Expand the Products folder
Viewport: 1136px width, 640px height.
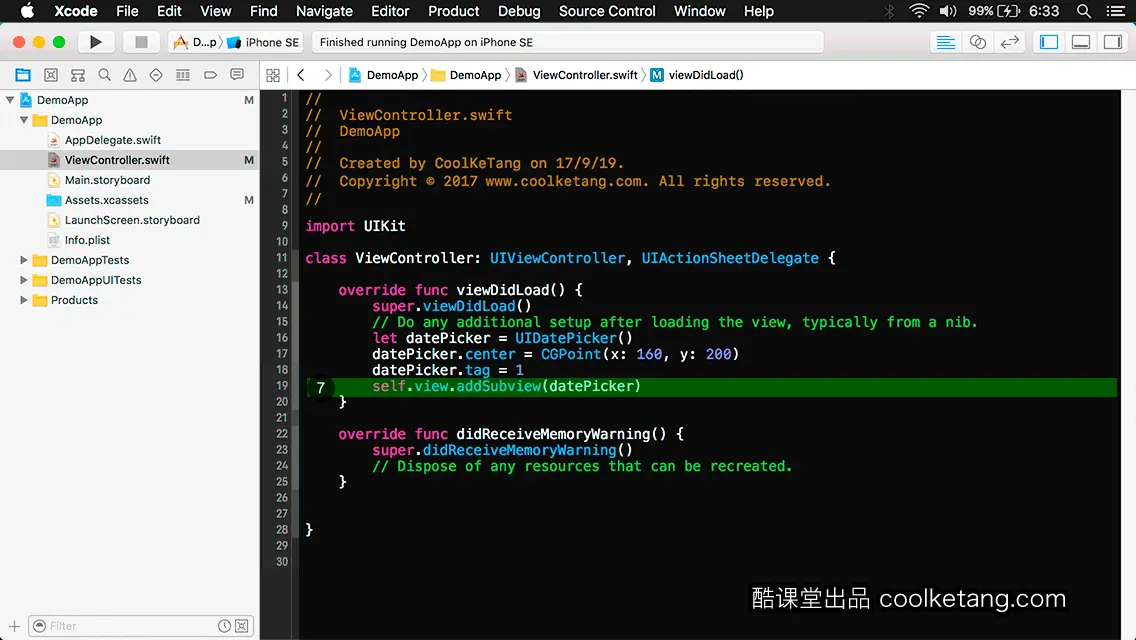click(x=24, y=299)
